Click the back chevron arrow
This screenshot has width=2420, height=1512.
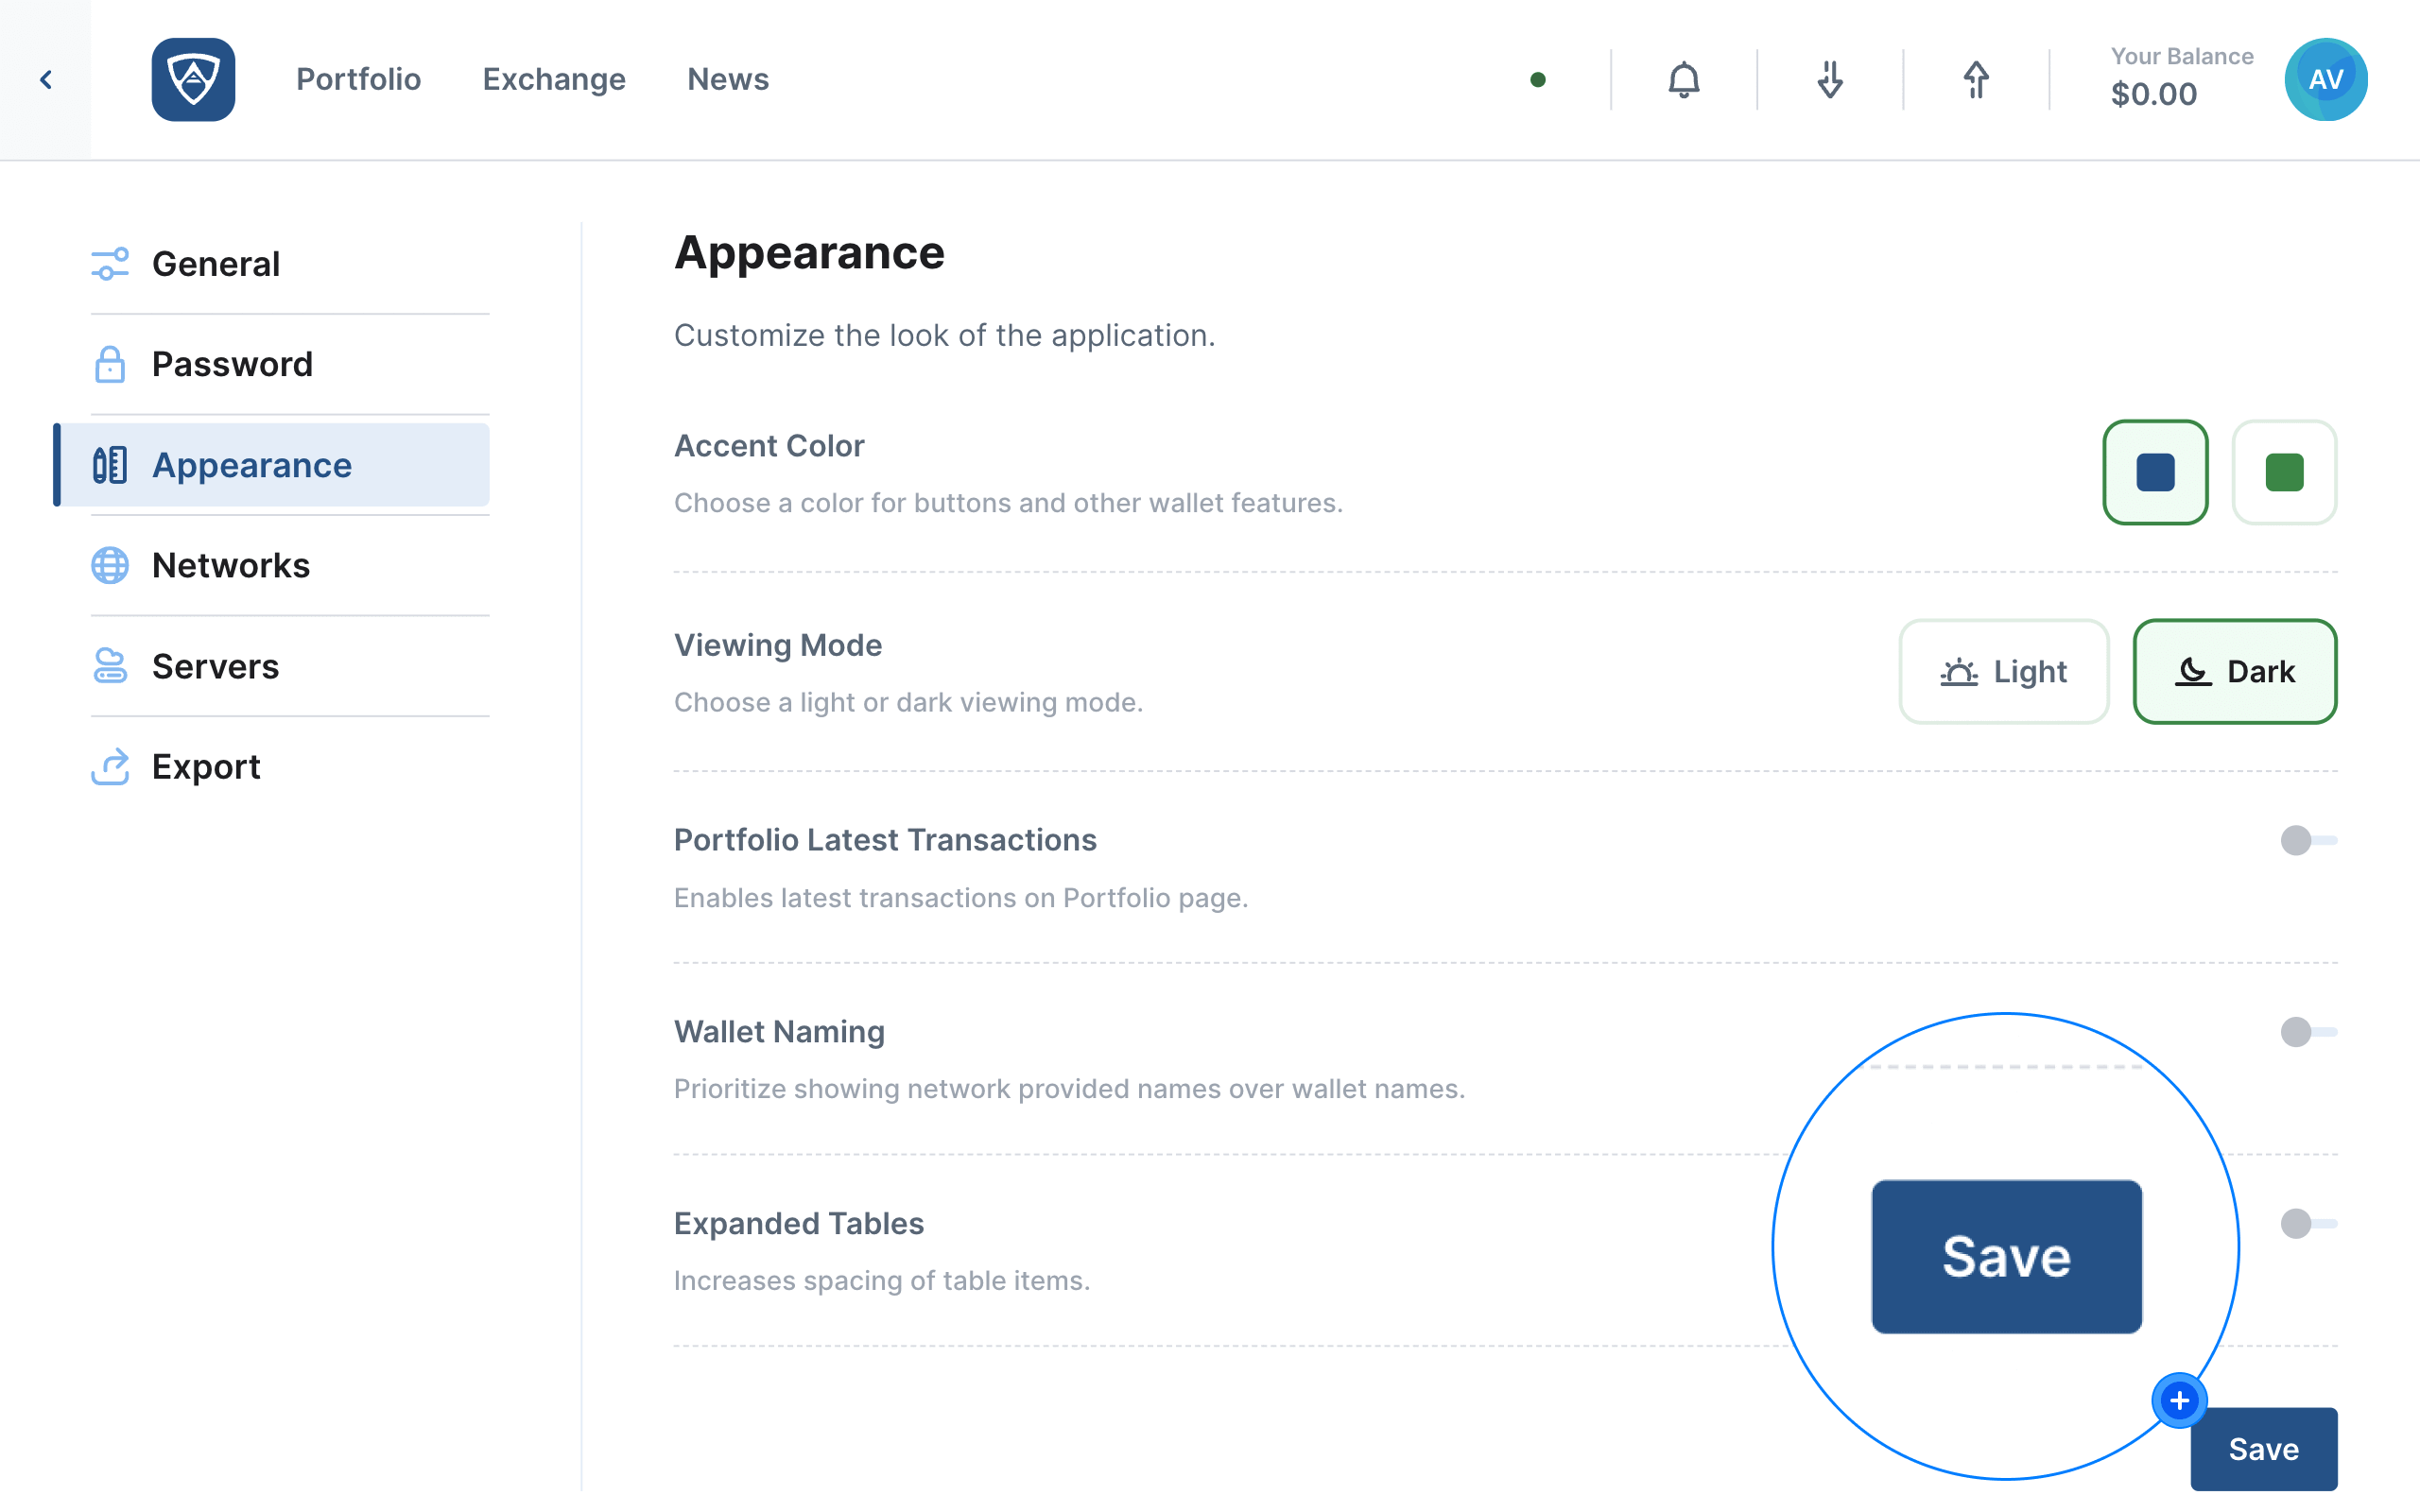[46, 80]
